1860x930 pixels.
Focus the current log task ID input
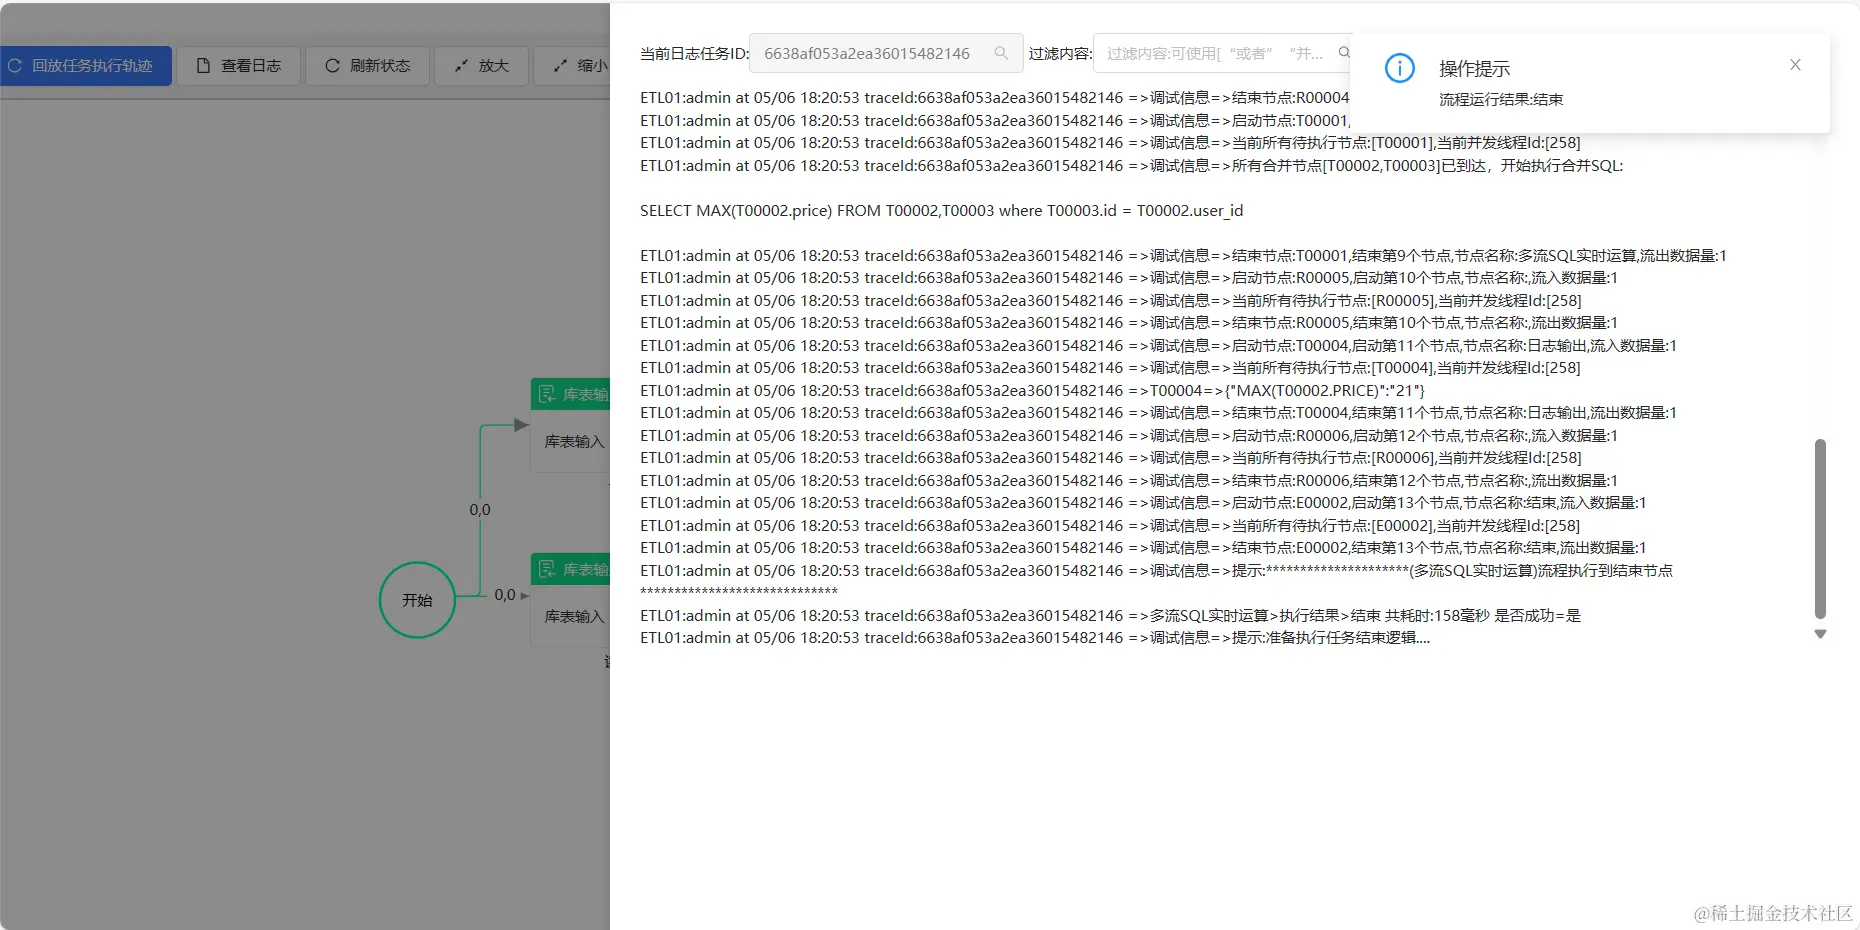[886, 53]
